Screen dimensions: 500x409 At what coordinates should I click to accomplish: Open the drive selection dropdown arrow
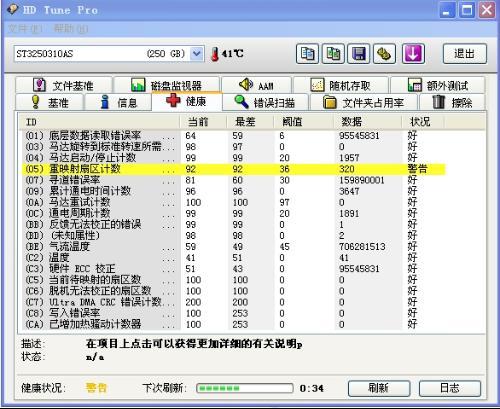[x=197, y=53]
